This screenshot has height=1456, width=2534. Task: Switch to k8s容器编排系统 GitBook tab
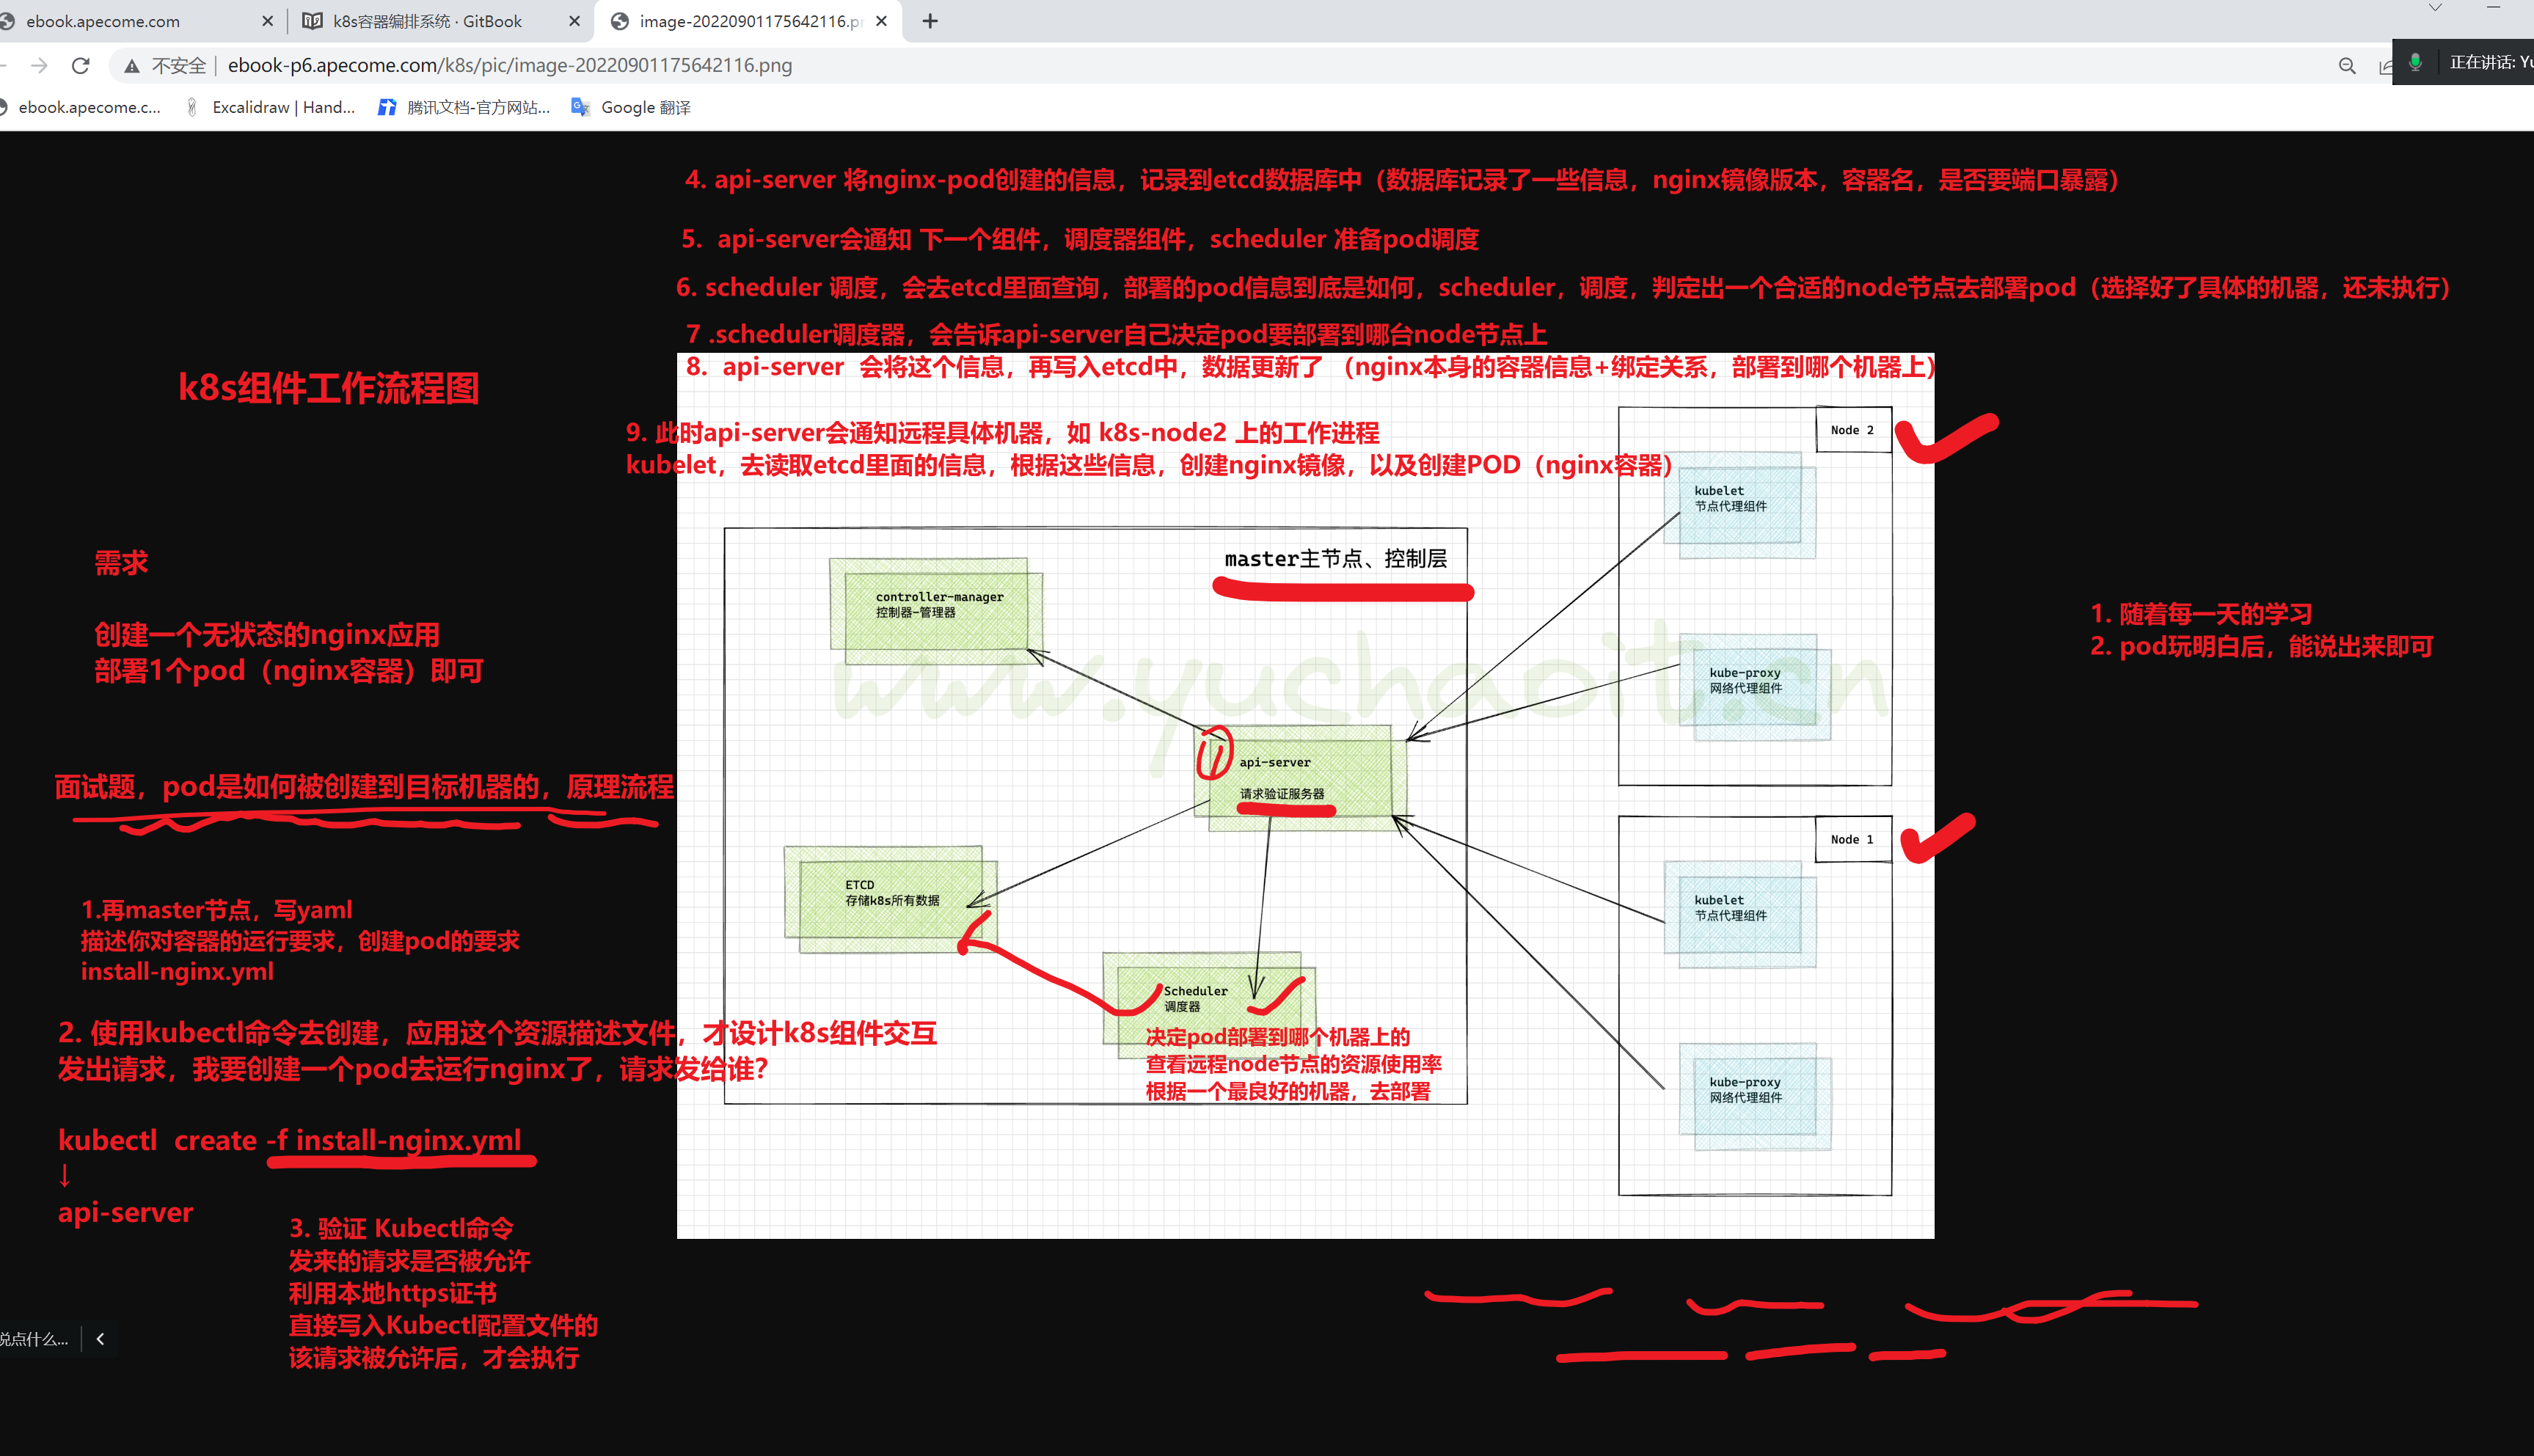pyautogui.click(x=427, y=21)
